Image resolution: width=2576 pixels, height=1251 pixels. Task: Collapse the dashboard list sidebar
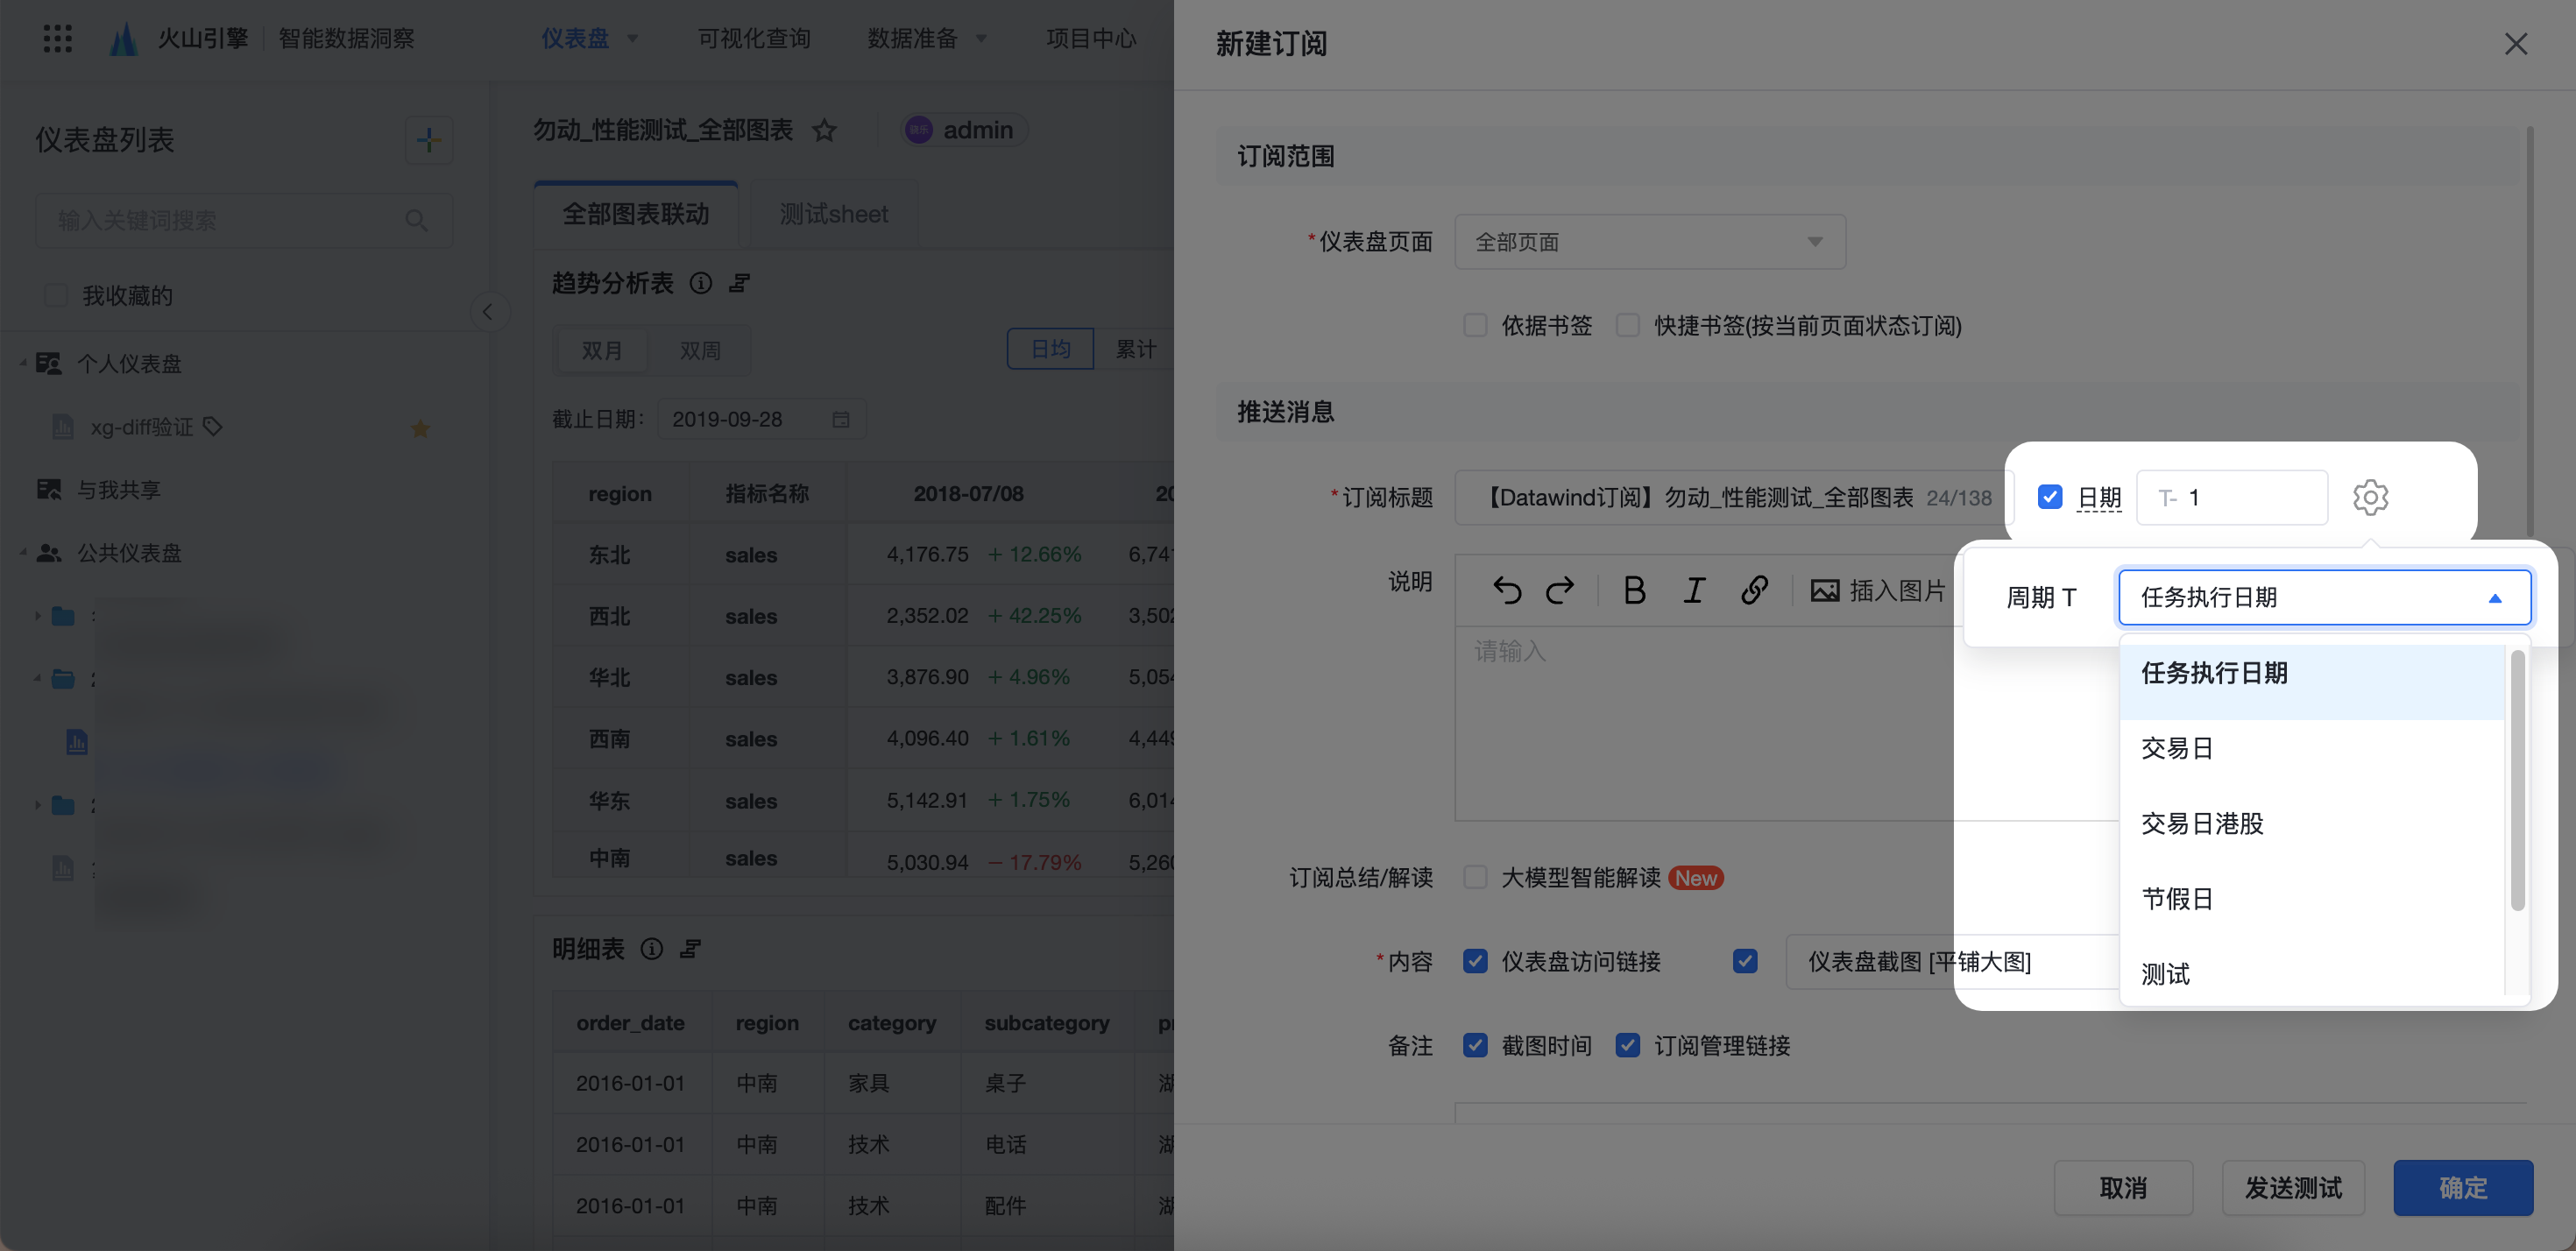click(488, 312)
